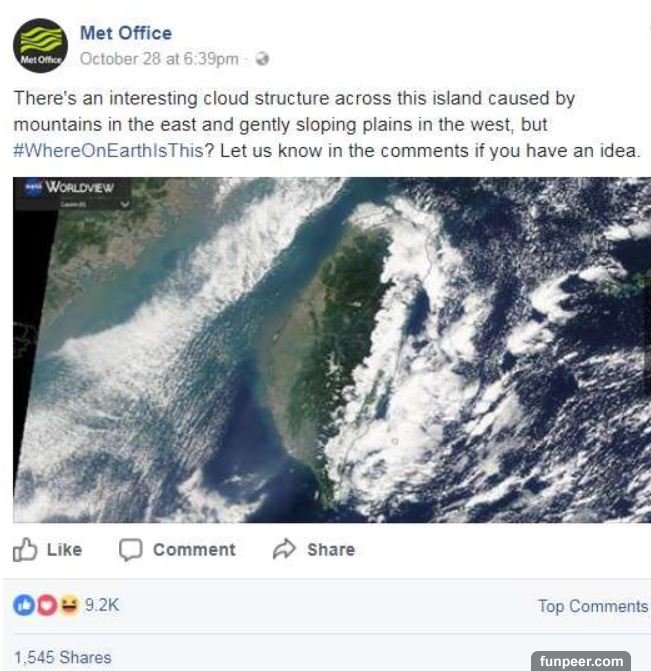
Task: Click the blue thumbs-up reaction icon
Action: tap(23, 606)
